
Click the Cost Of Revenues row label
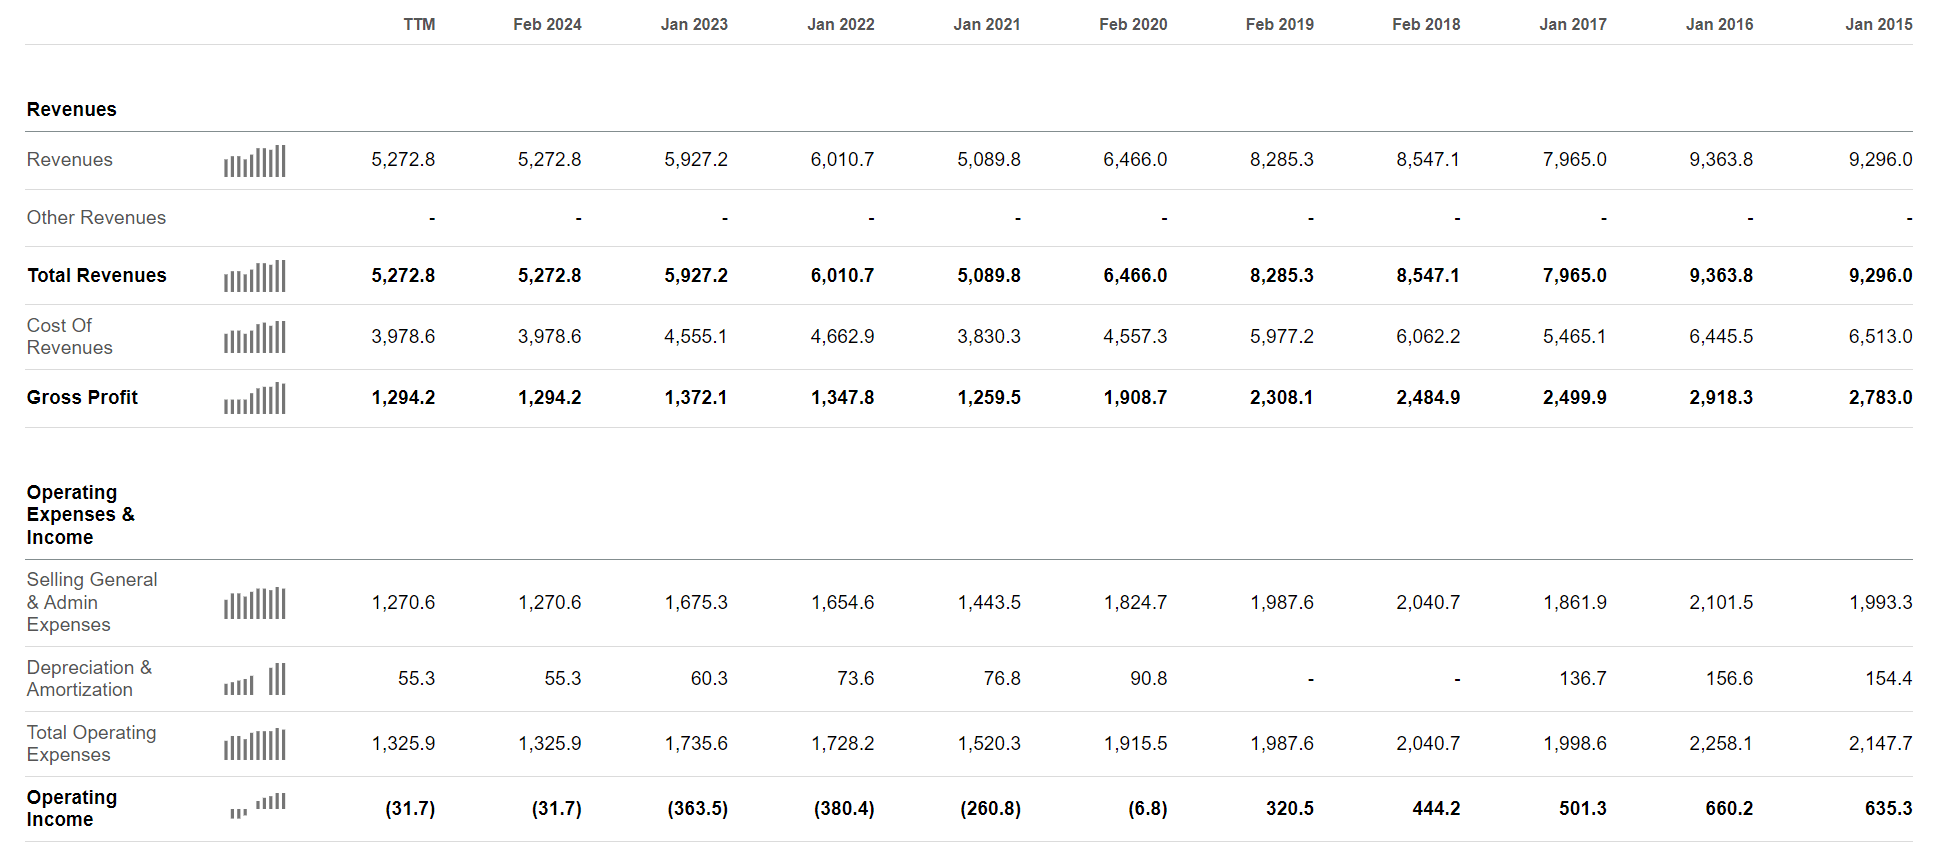click(69, 337)
